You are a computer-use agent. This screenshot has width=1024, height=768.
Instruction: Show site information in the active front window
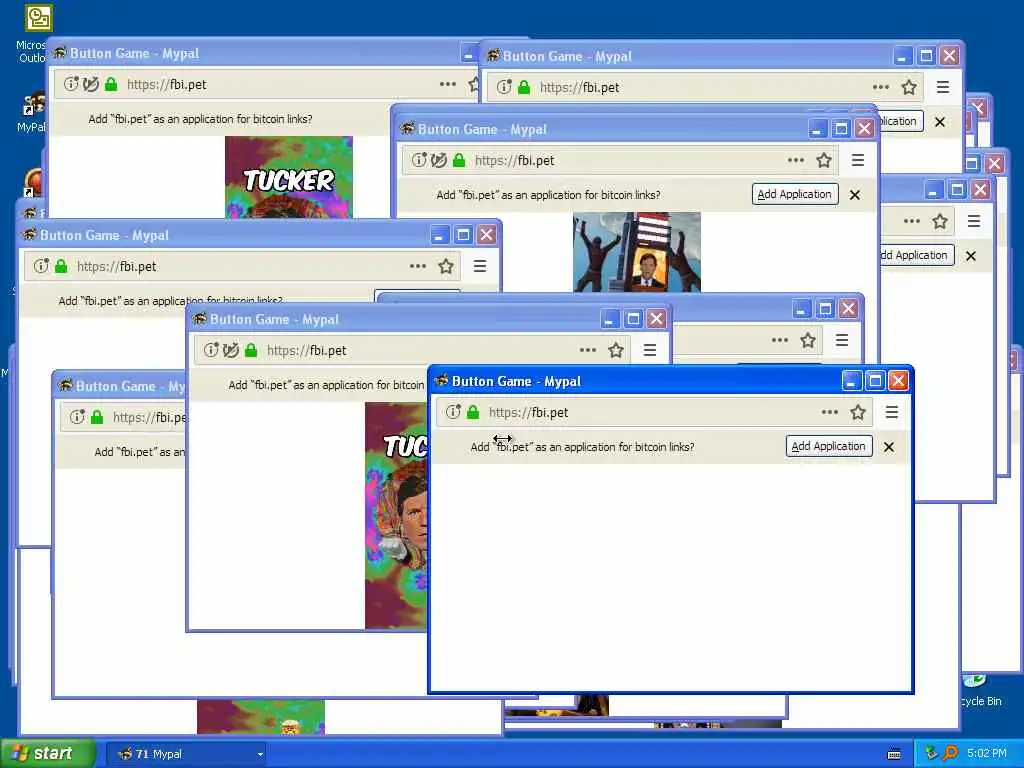tap(453, 412)
